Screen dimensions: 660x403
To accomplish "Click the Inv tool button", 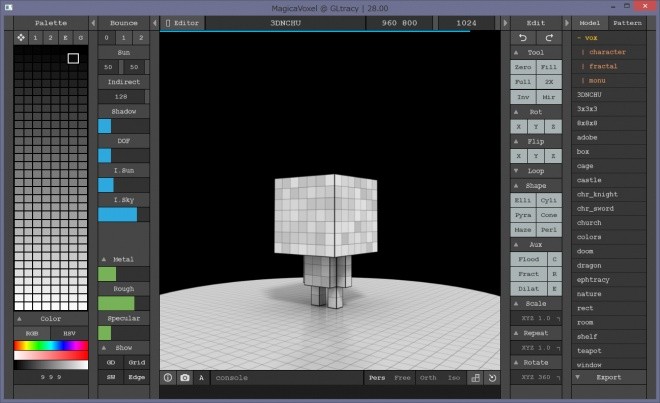I will click(x=523, y=97).
